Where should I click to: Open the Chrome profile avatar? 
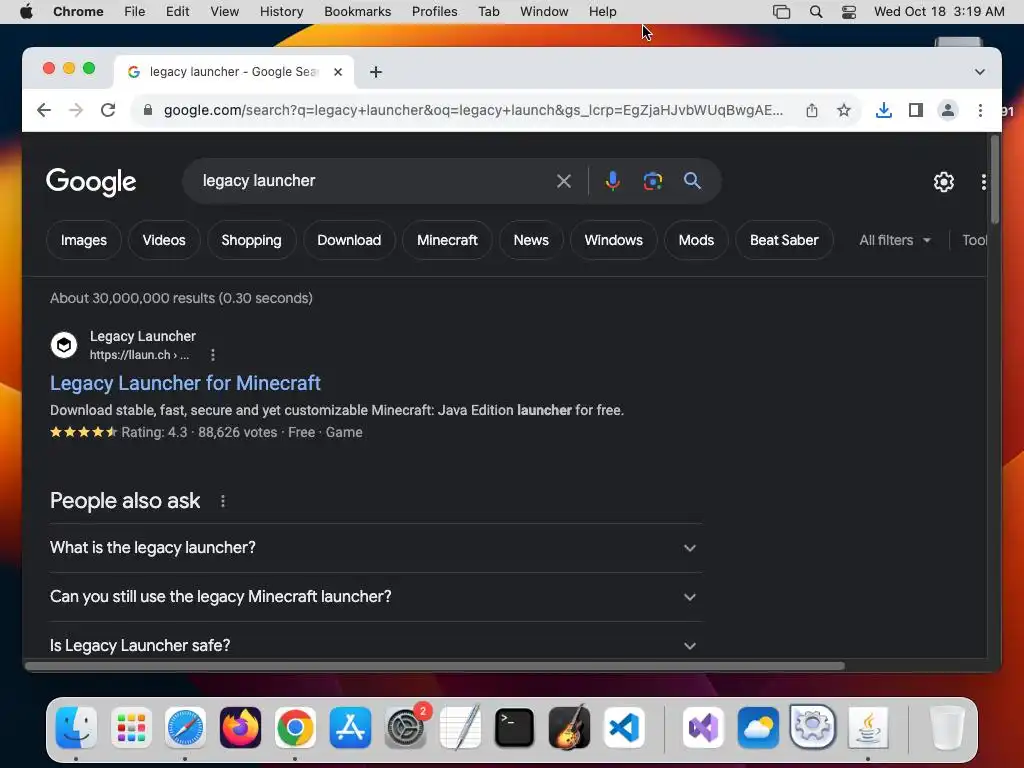point(948,110)
